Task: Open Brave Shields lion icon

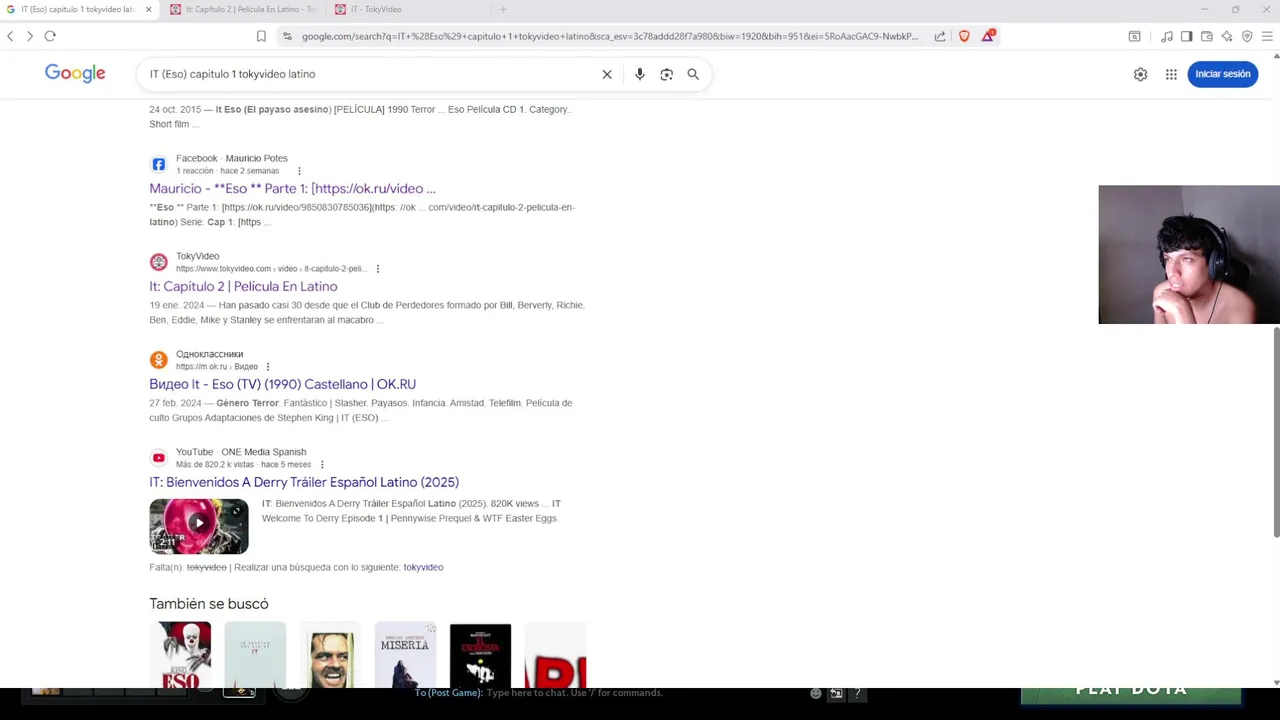Action: coord(964,36)
